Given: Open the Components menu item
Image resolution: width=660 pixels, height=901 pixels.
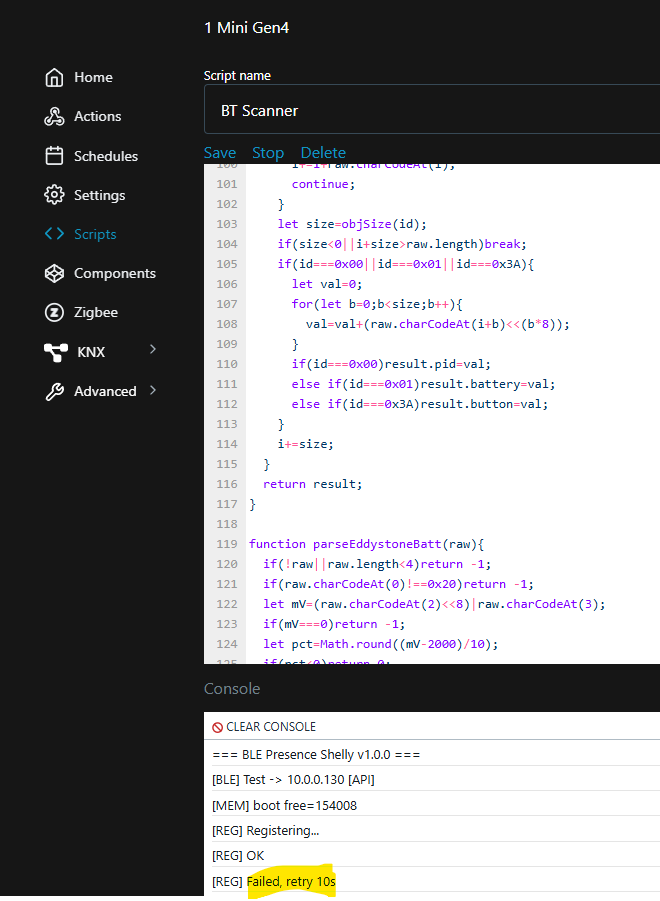Looking at the screenshot, I should pos(114,273).
